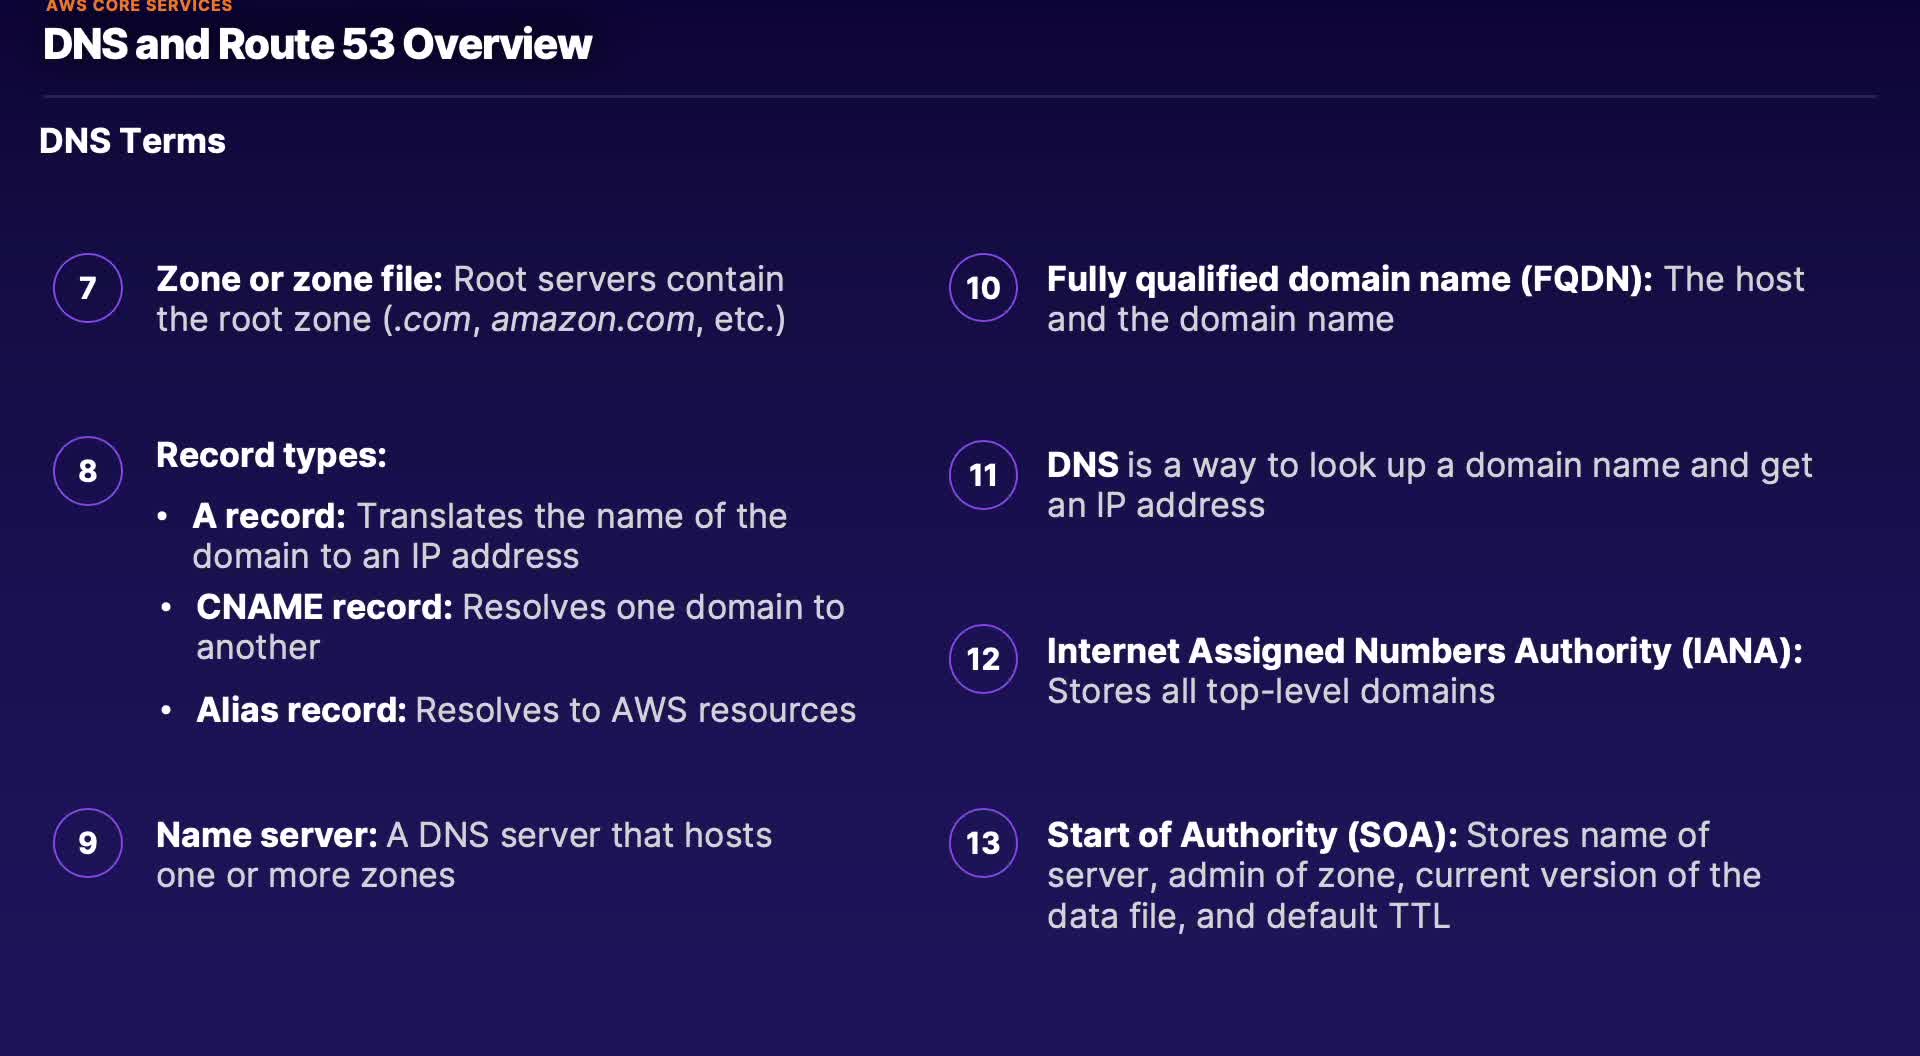Click the circled number 10 badge

click(x=983, y=288)
